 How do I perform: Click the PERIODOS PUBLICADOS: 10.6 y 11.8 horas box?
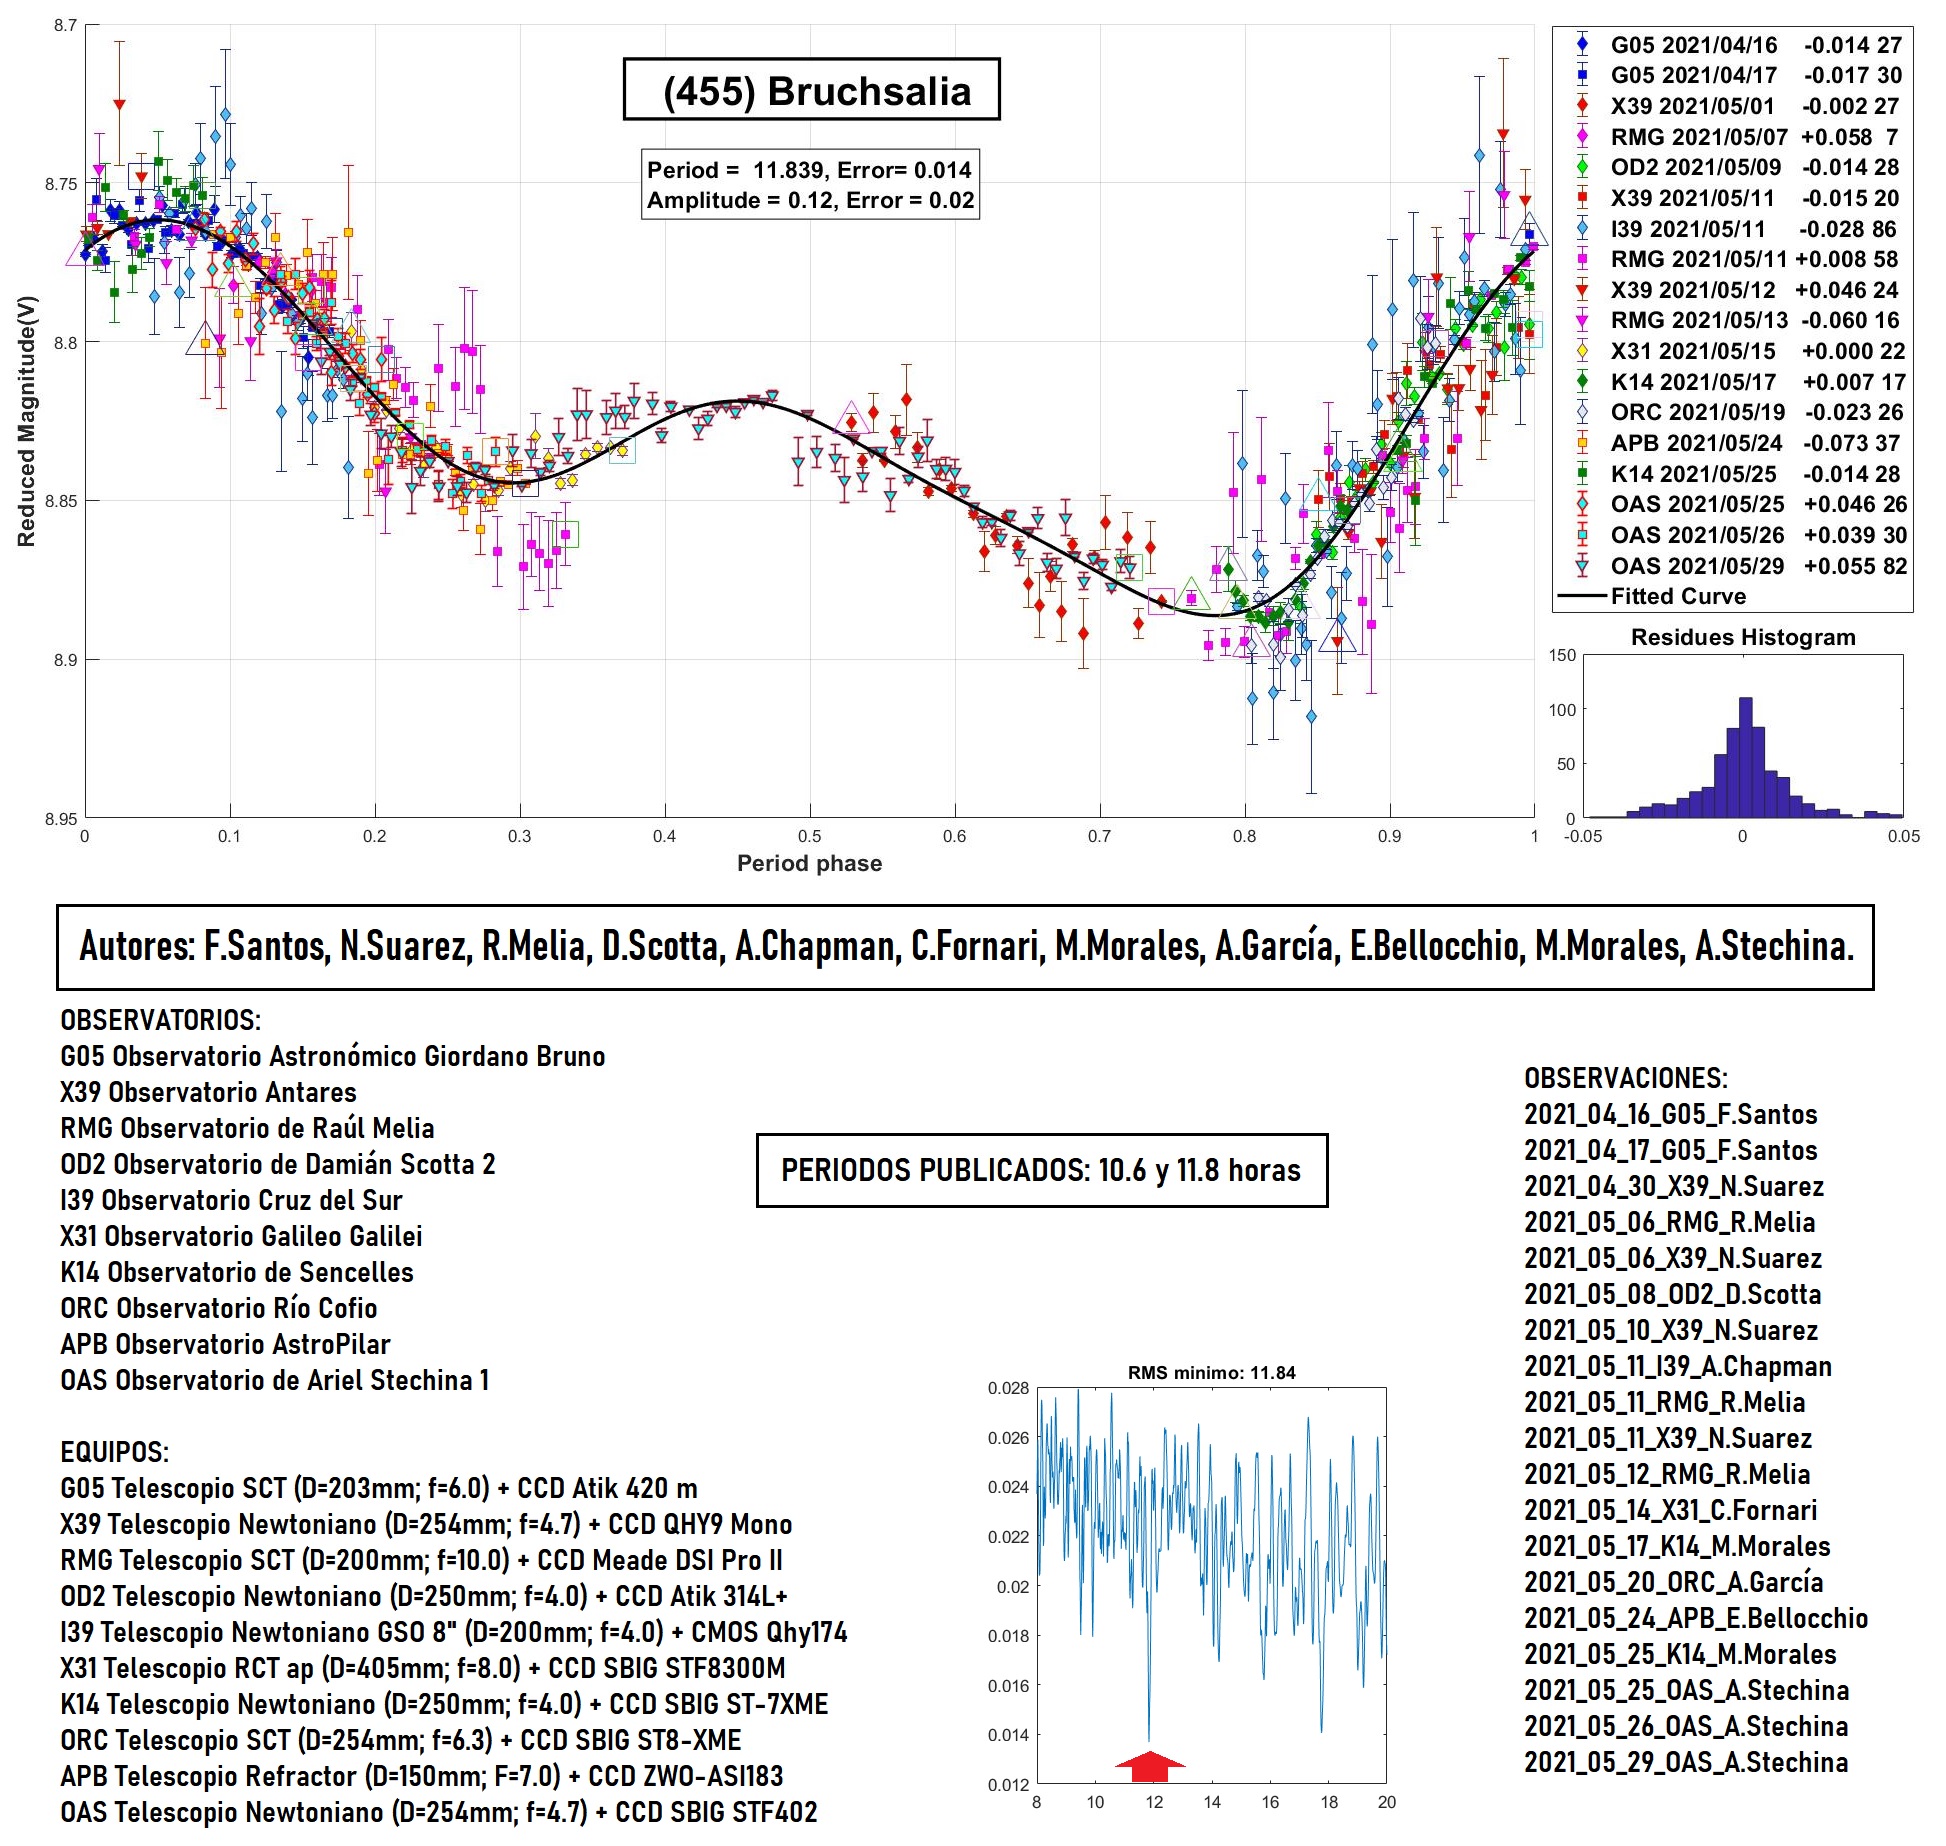point(1042,1170)
